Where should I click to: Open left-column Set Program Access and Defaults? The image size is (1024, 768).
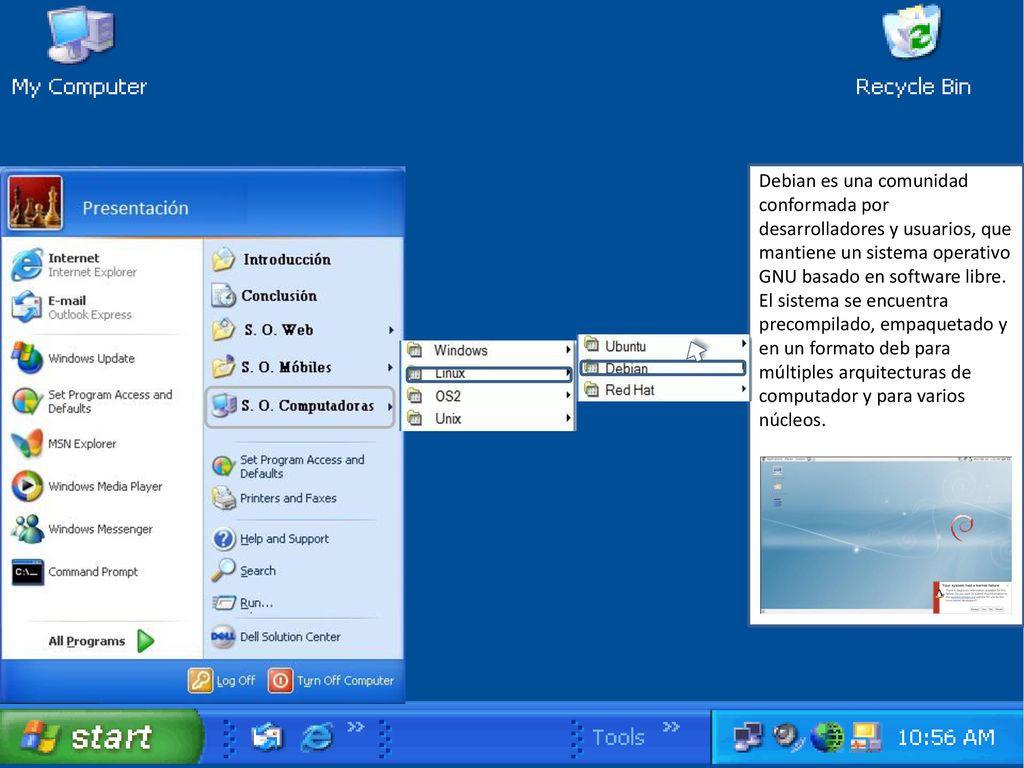coord(92,401)
